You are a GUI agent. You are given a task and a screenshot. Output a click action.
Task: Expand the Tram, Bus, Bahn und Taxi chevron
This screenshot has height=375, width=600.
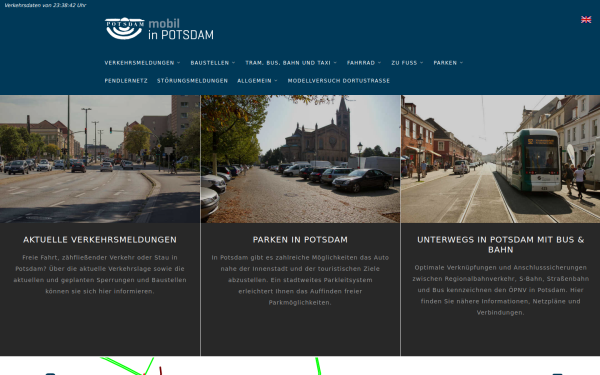coord(335,63)
